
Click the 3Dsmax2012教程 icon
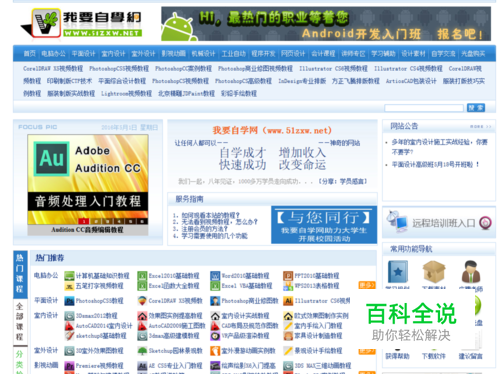click(69, 316)
